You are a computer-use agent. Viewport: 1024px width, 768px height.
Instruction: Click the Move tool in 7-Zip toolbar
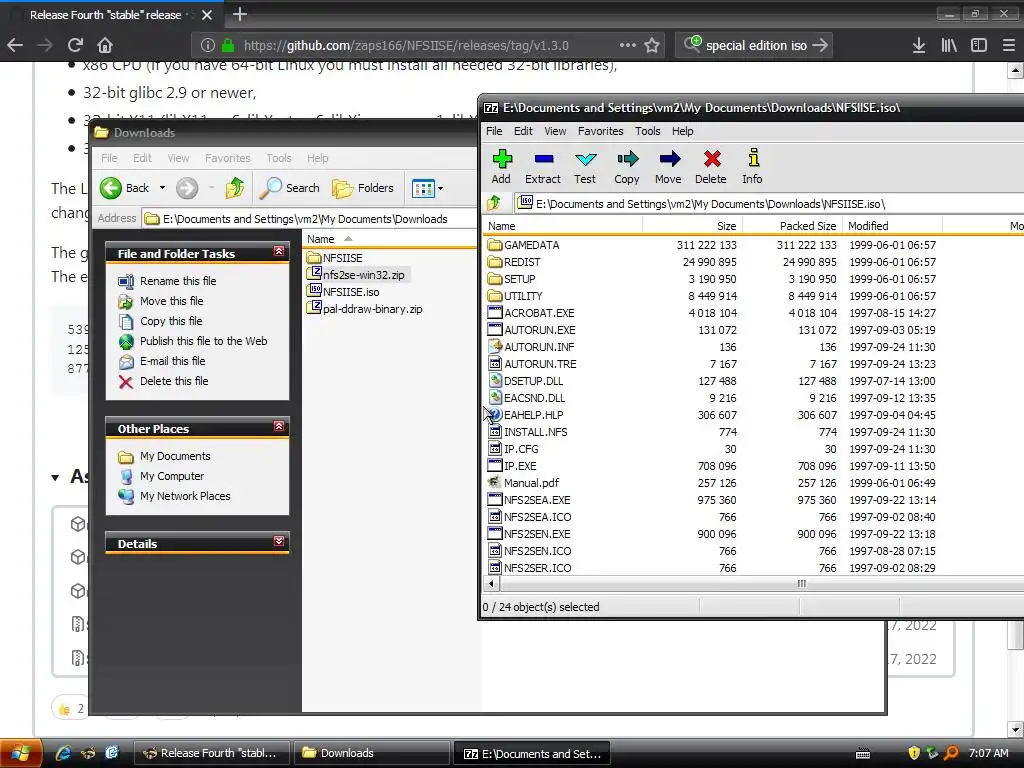coord(668,167)
